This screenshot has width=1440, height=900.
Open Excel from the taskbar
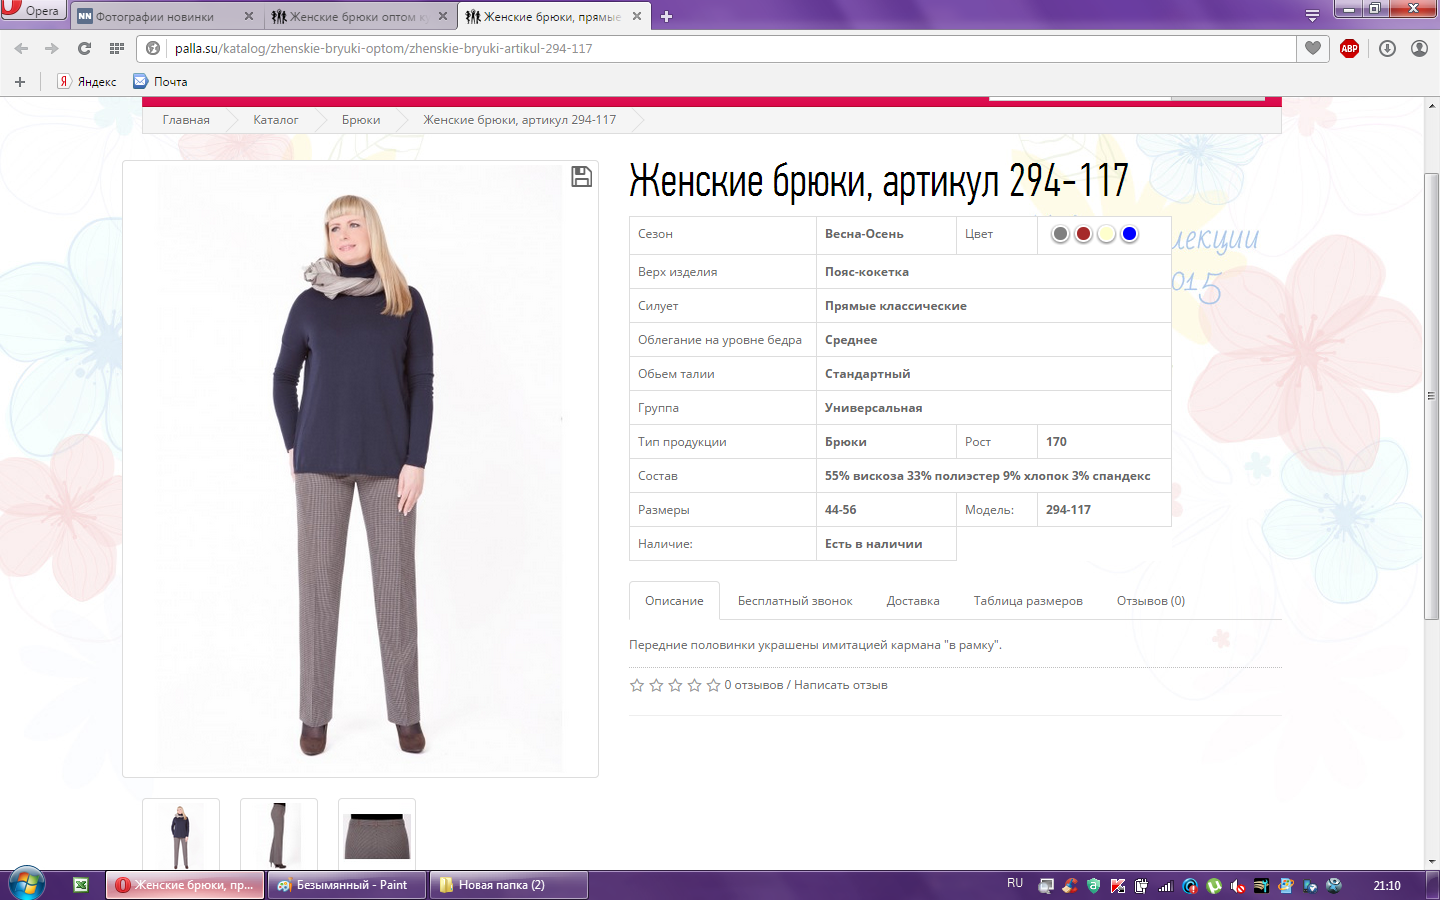point(81,885)
